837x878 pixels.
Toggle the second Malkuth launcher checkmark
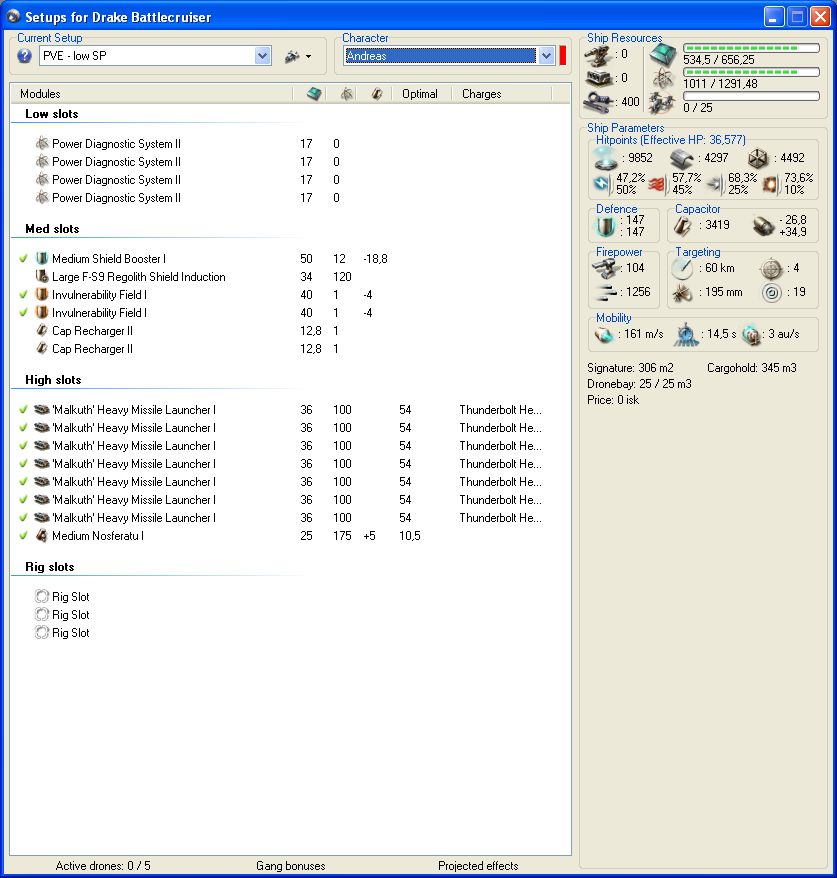[24, 428]
